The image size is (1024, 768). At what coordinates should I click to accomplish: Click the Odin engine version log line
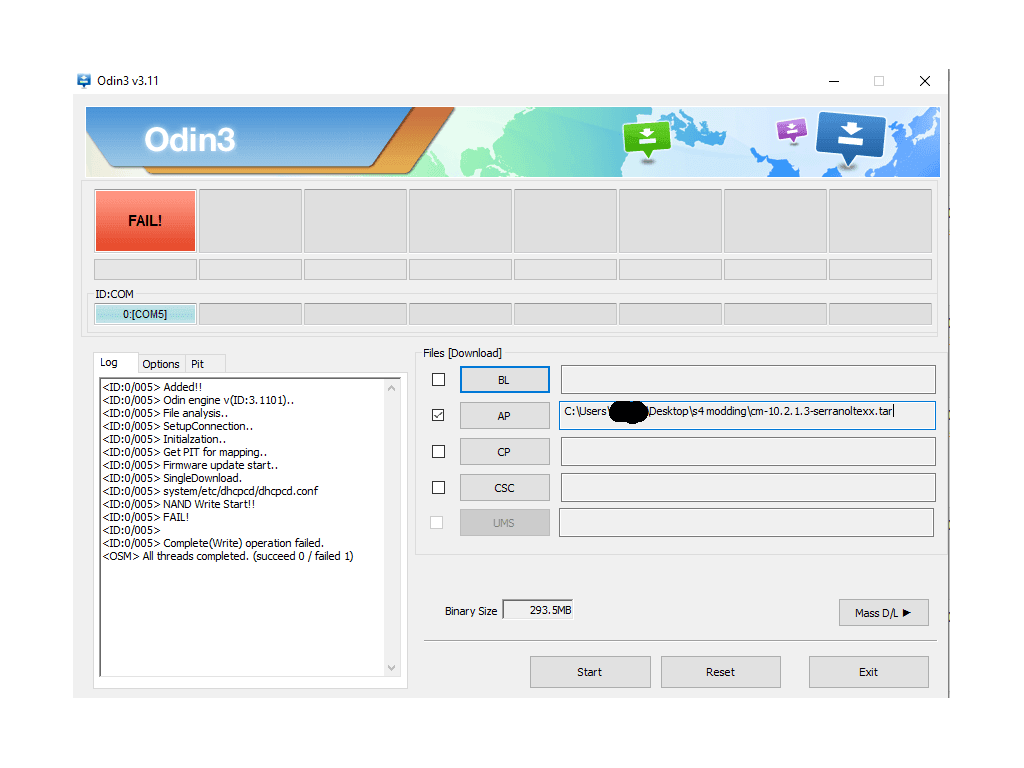tap(198, 400)
